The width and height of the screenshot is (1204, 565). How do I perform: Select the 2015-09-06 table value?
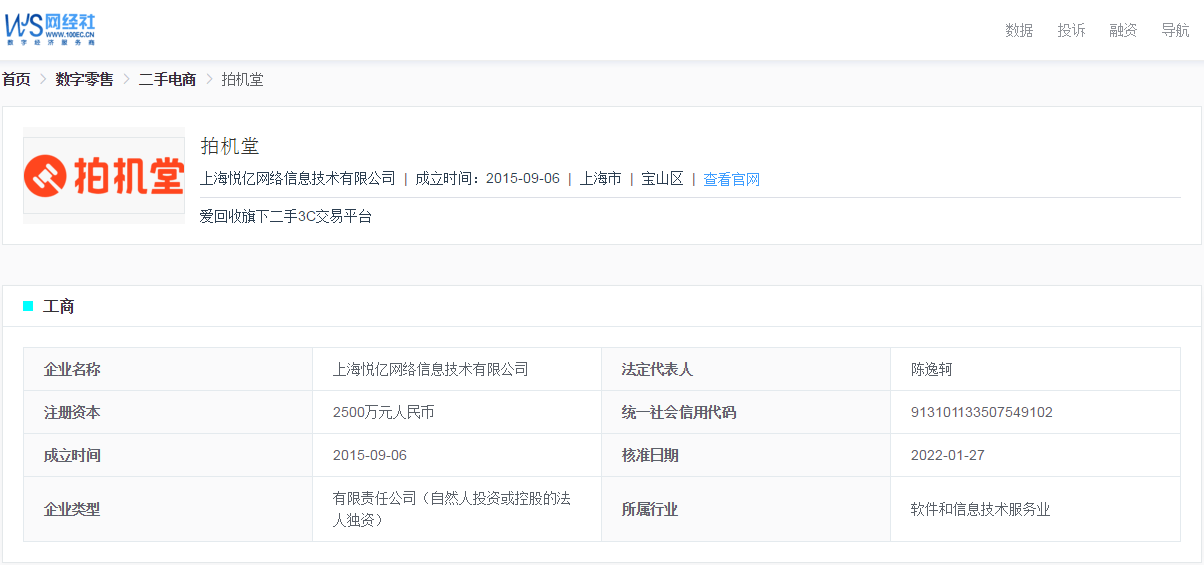[370, 455]
